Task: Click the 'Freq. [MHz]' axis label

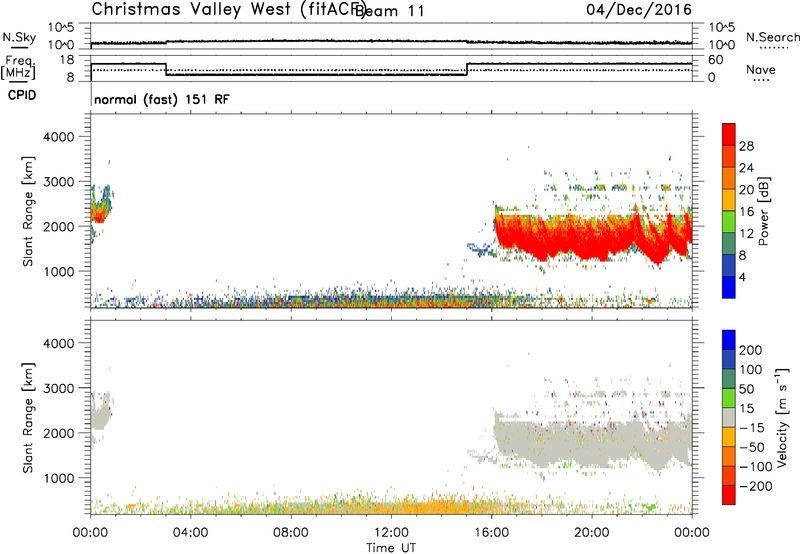Action: [x=20, y=67]
